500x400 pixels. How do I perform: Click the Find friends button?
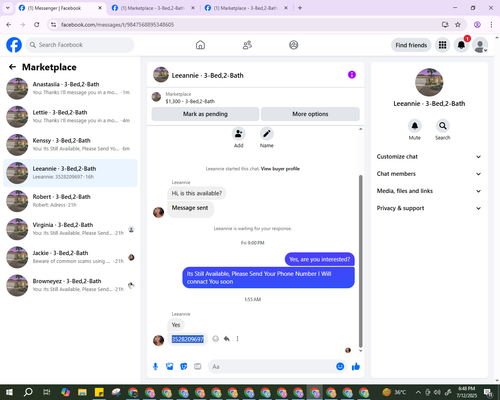411,45
